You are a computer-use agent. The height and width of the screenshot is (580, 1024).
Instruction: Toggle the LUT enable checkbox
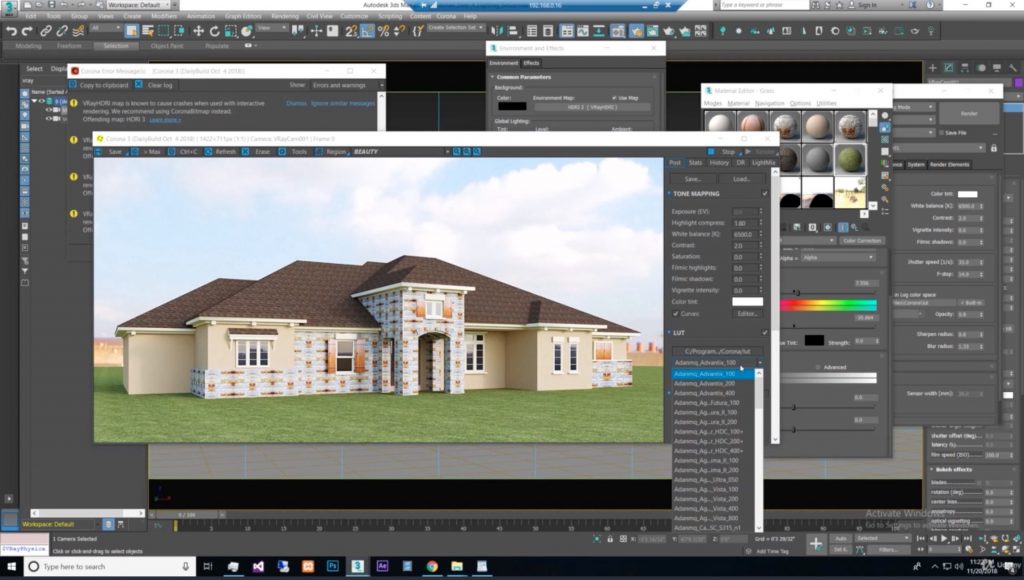765,333
